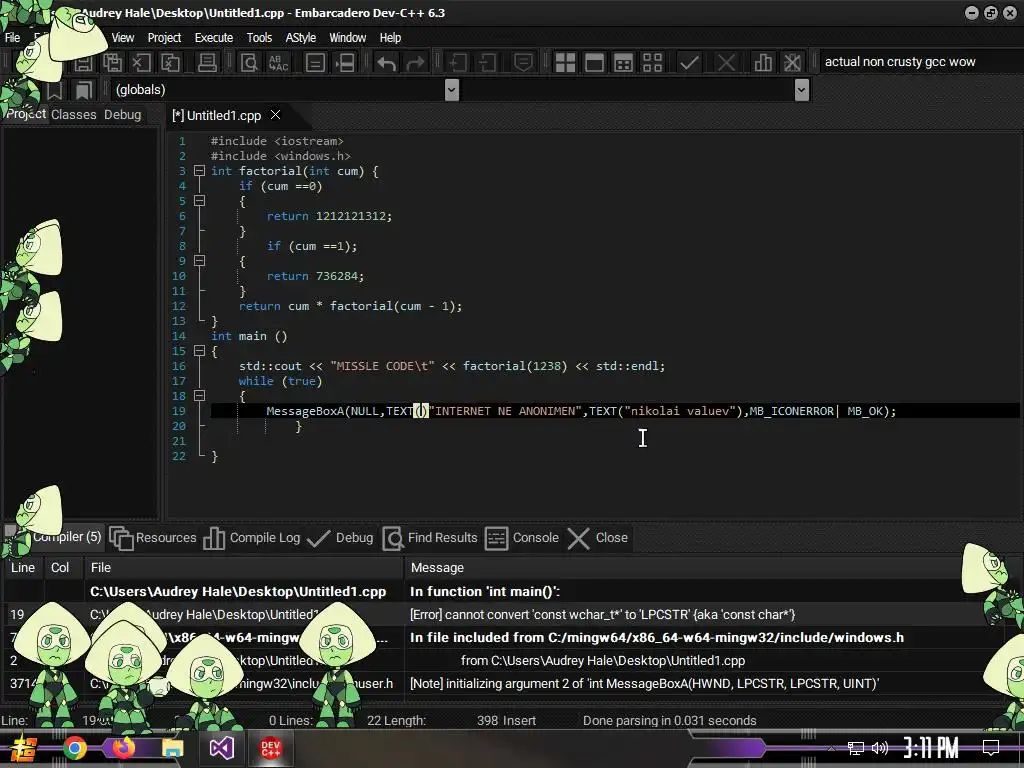Image resolution: width=1024 pixels, height=768 pixels.
Task: Start debugging with checkmark toolbar icon
Action: pos(689,63)
